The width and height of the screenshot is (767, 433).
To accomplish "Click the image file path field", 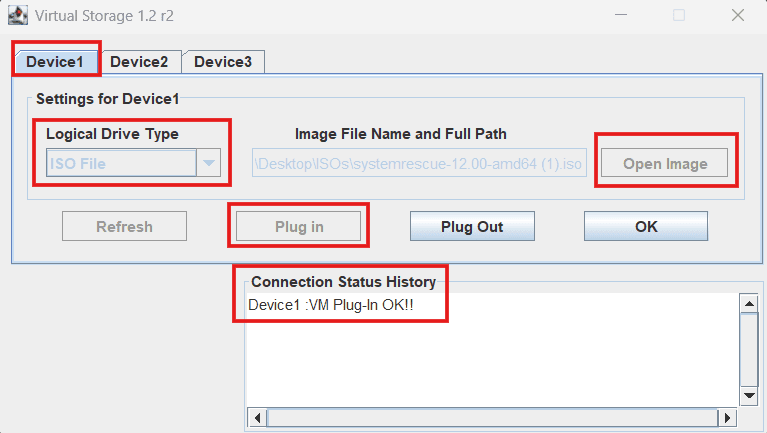I will point(419,164).
